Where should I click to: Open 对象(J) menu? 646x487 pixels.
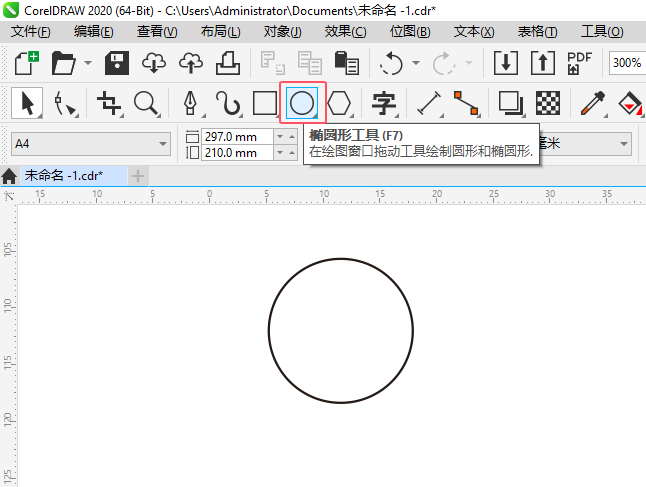pyautogui.click(x=283, y=32)
